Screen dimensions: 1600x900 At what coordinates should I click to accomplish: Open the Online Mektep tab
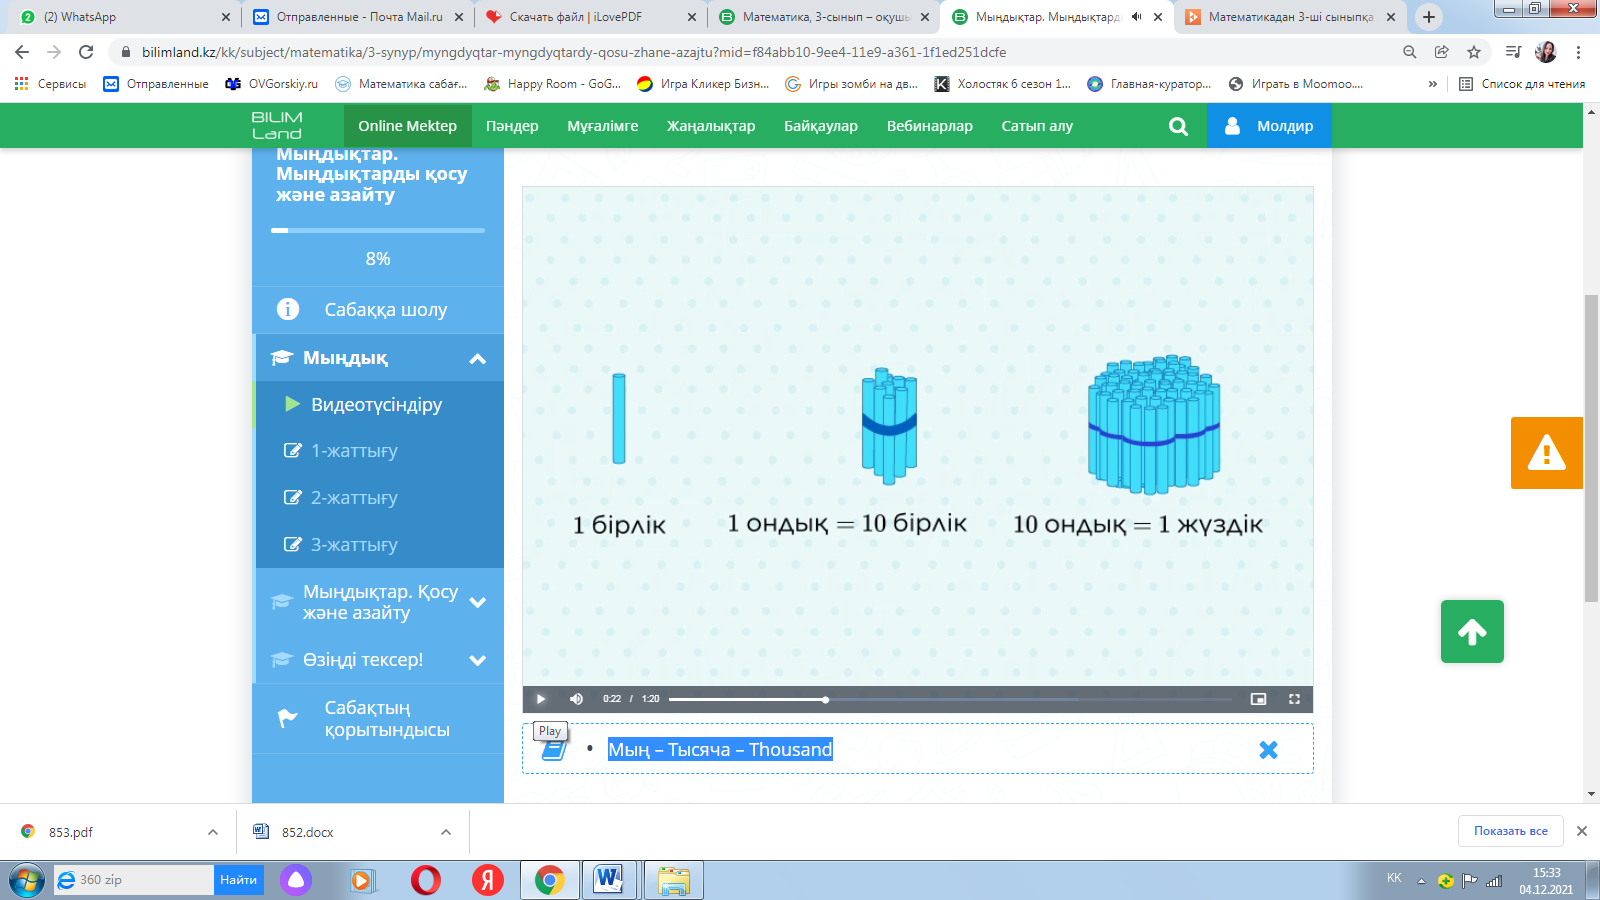tap(408, 126)
